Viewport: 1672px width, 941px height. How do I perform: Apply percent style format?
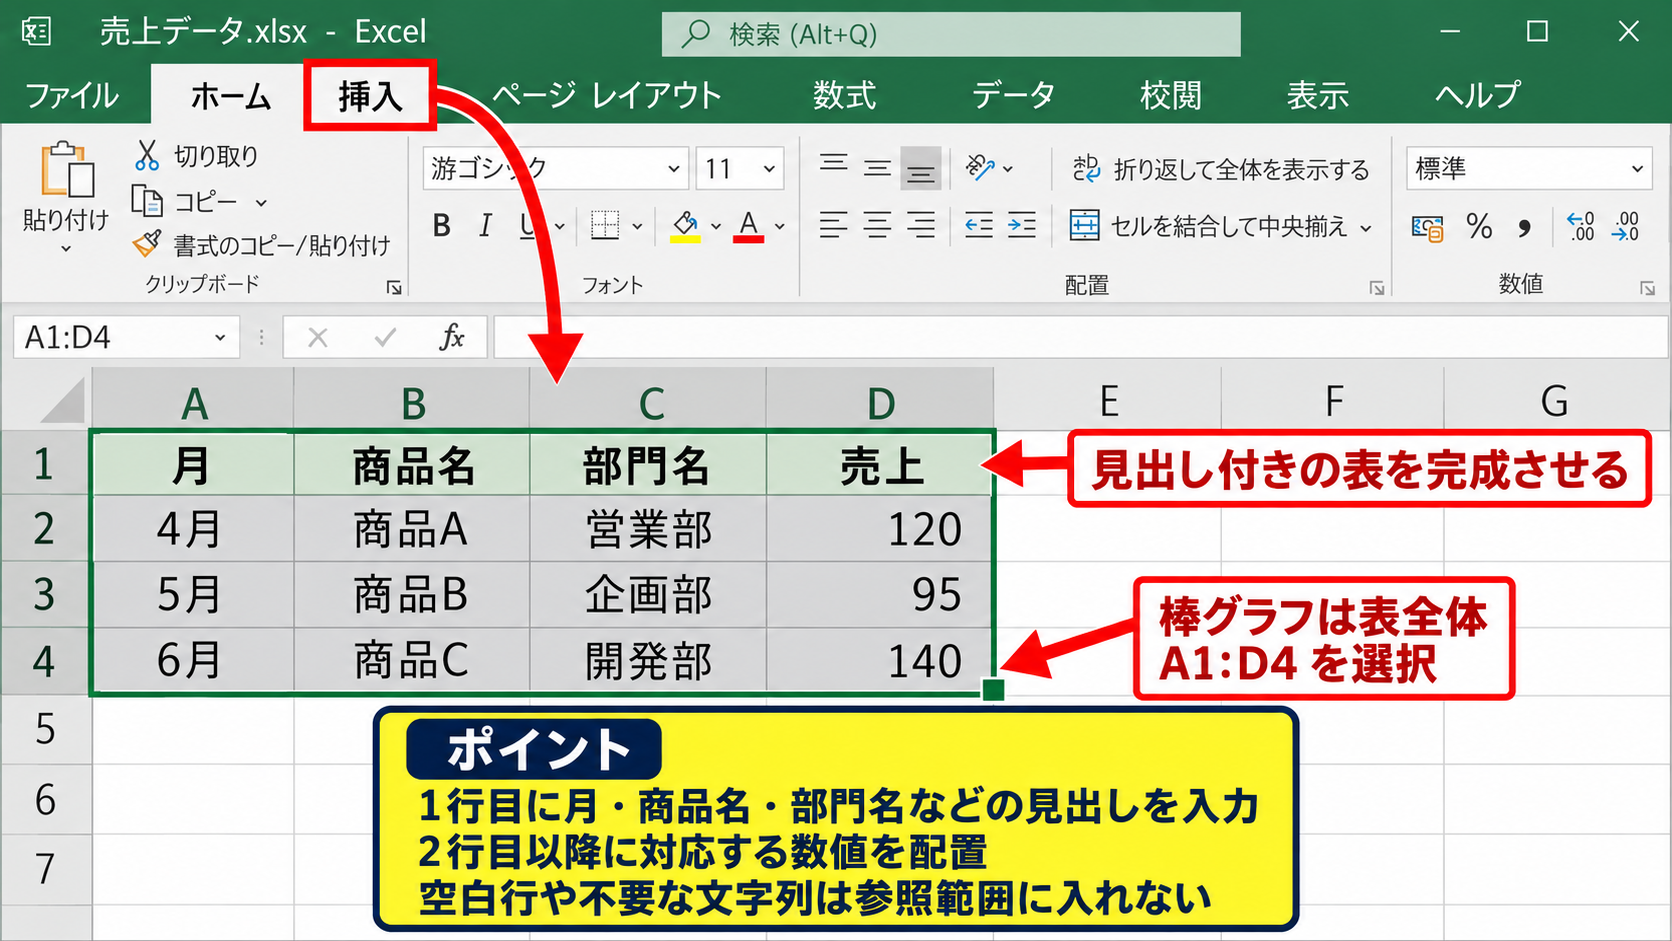(1479, 227)
